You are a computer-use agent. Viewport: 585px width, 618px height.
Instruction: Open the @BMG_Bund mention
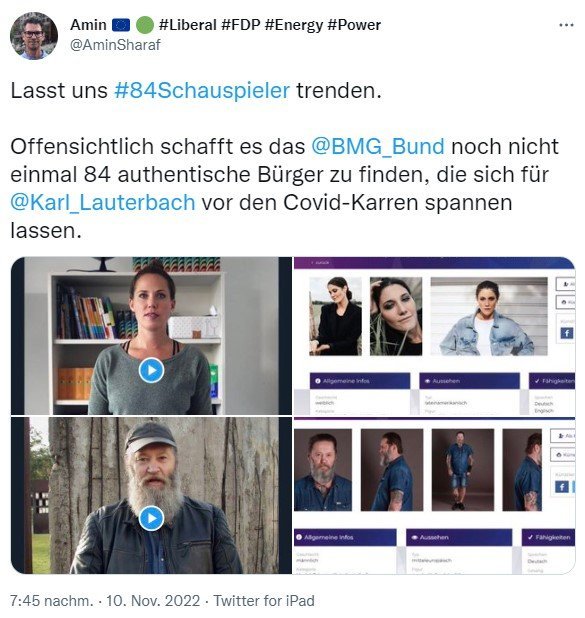pyautogui.click(x=378, y=147)
